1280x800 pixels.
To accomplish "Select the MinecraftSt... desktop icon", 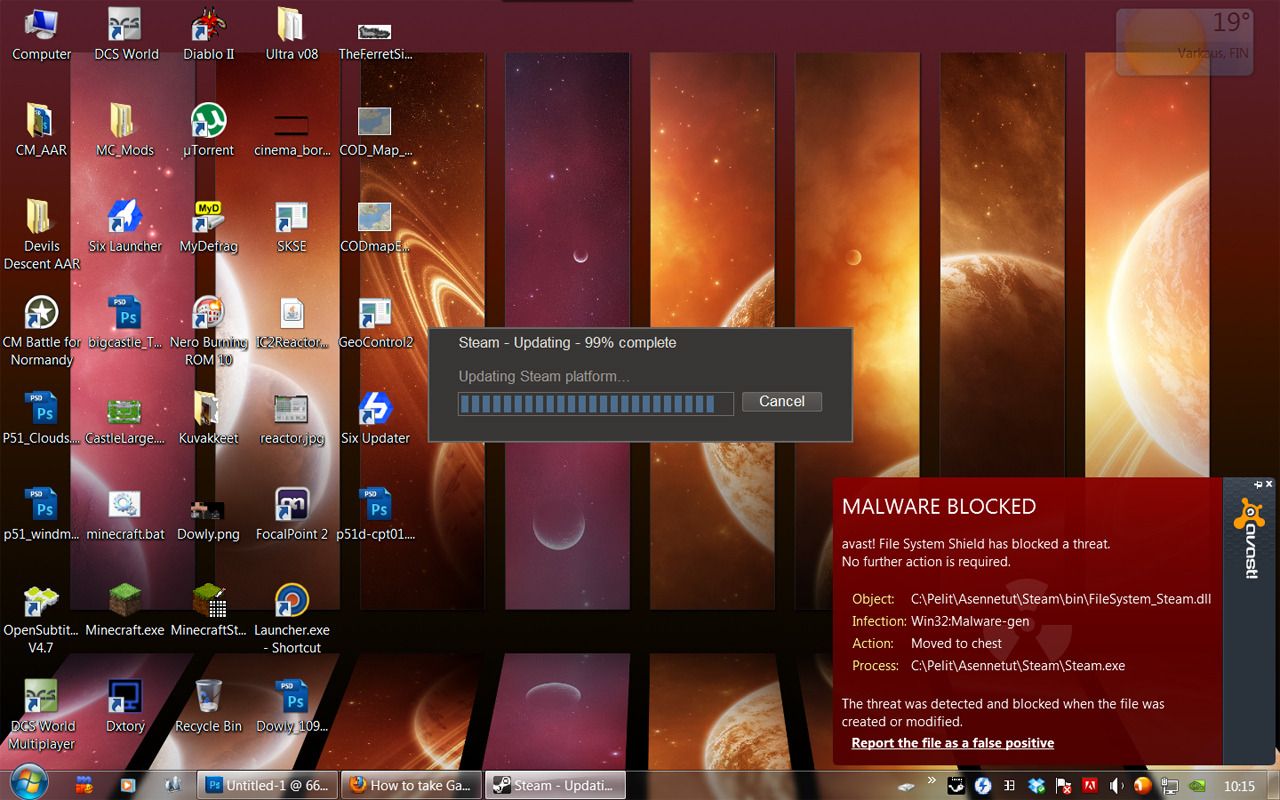I will point(208,610).
